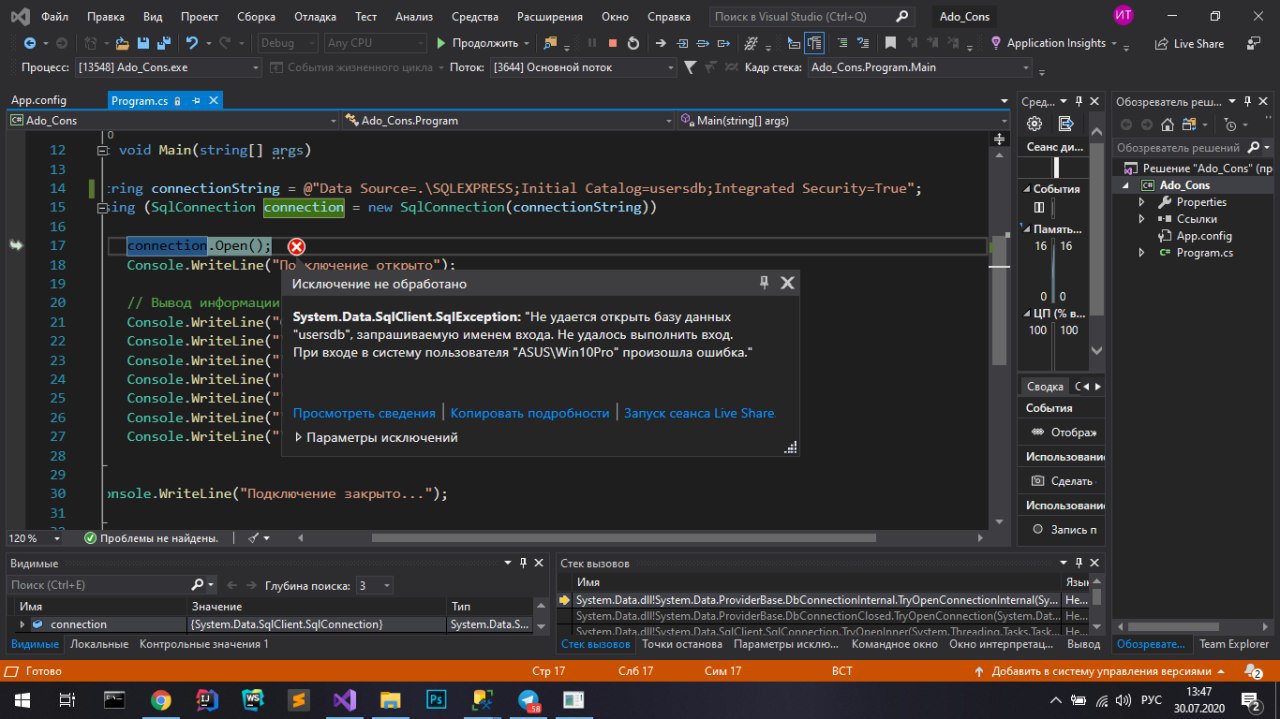Navigate backward with the toolbar back arrow

(29, 43)
